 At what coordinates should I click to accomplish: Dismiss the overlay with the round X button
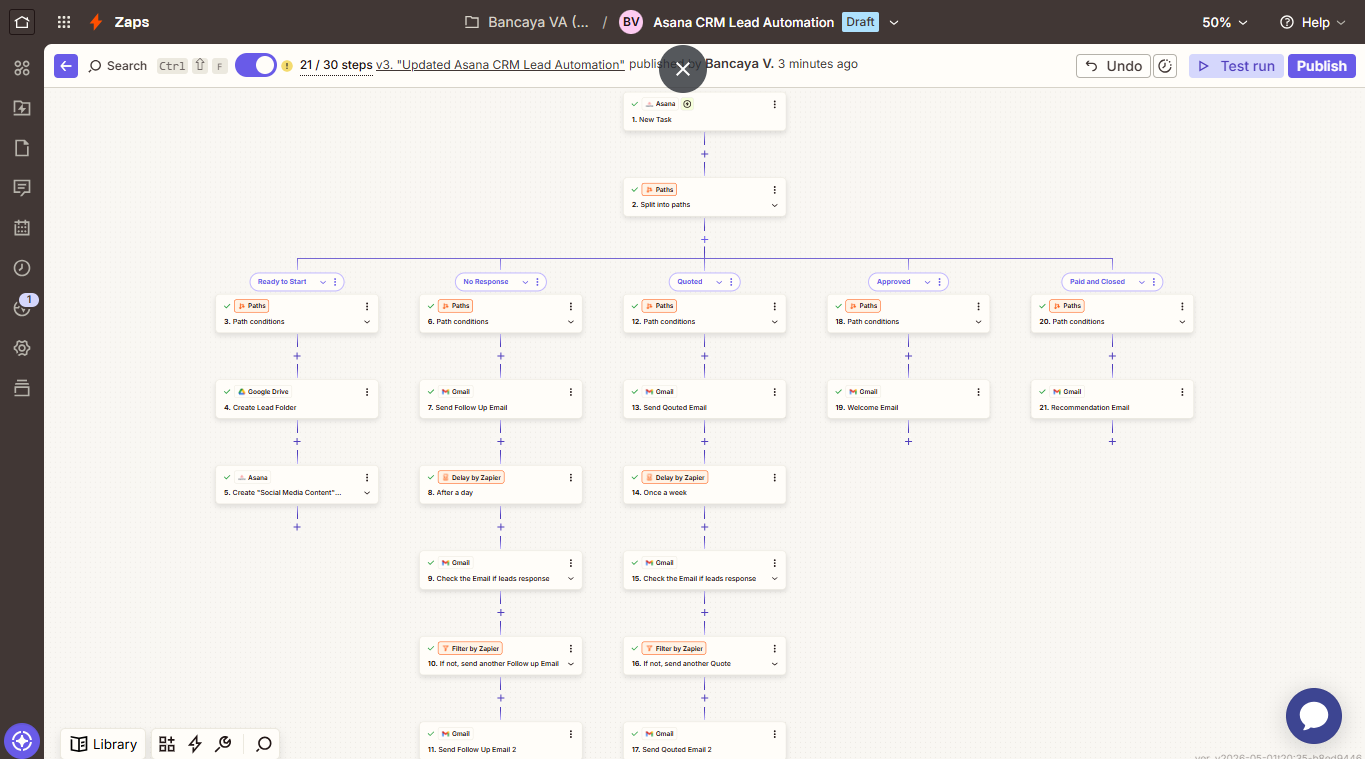tap(683, 69)
